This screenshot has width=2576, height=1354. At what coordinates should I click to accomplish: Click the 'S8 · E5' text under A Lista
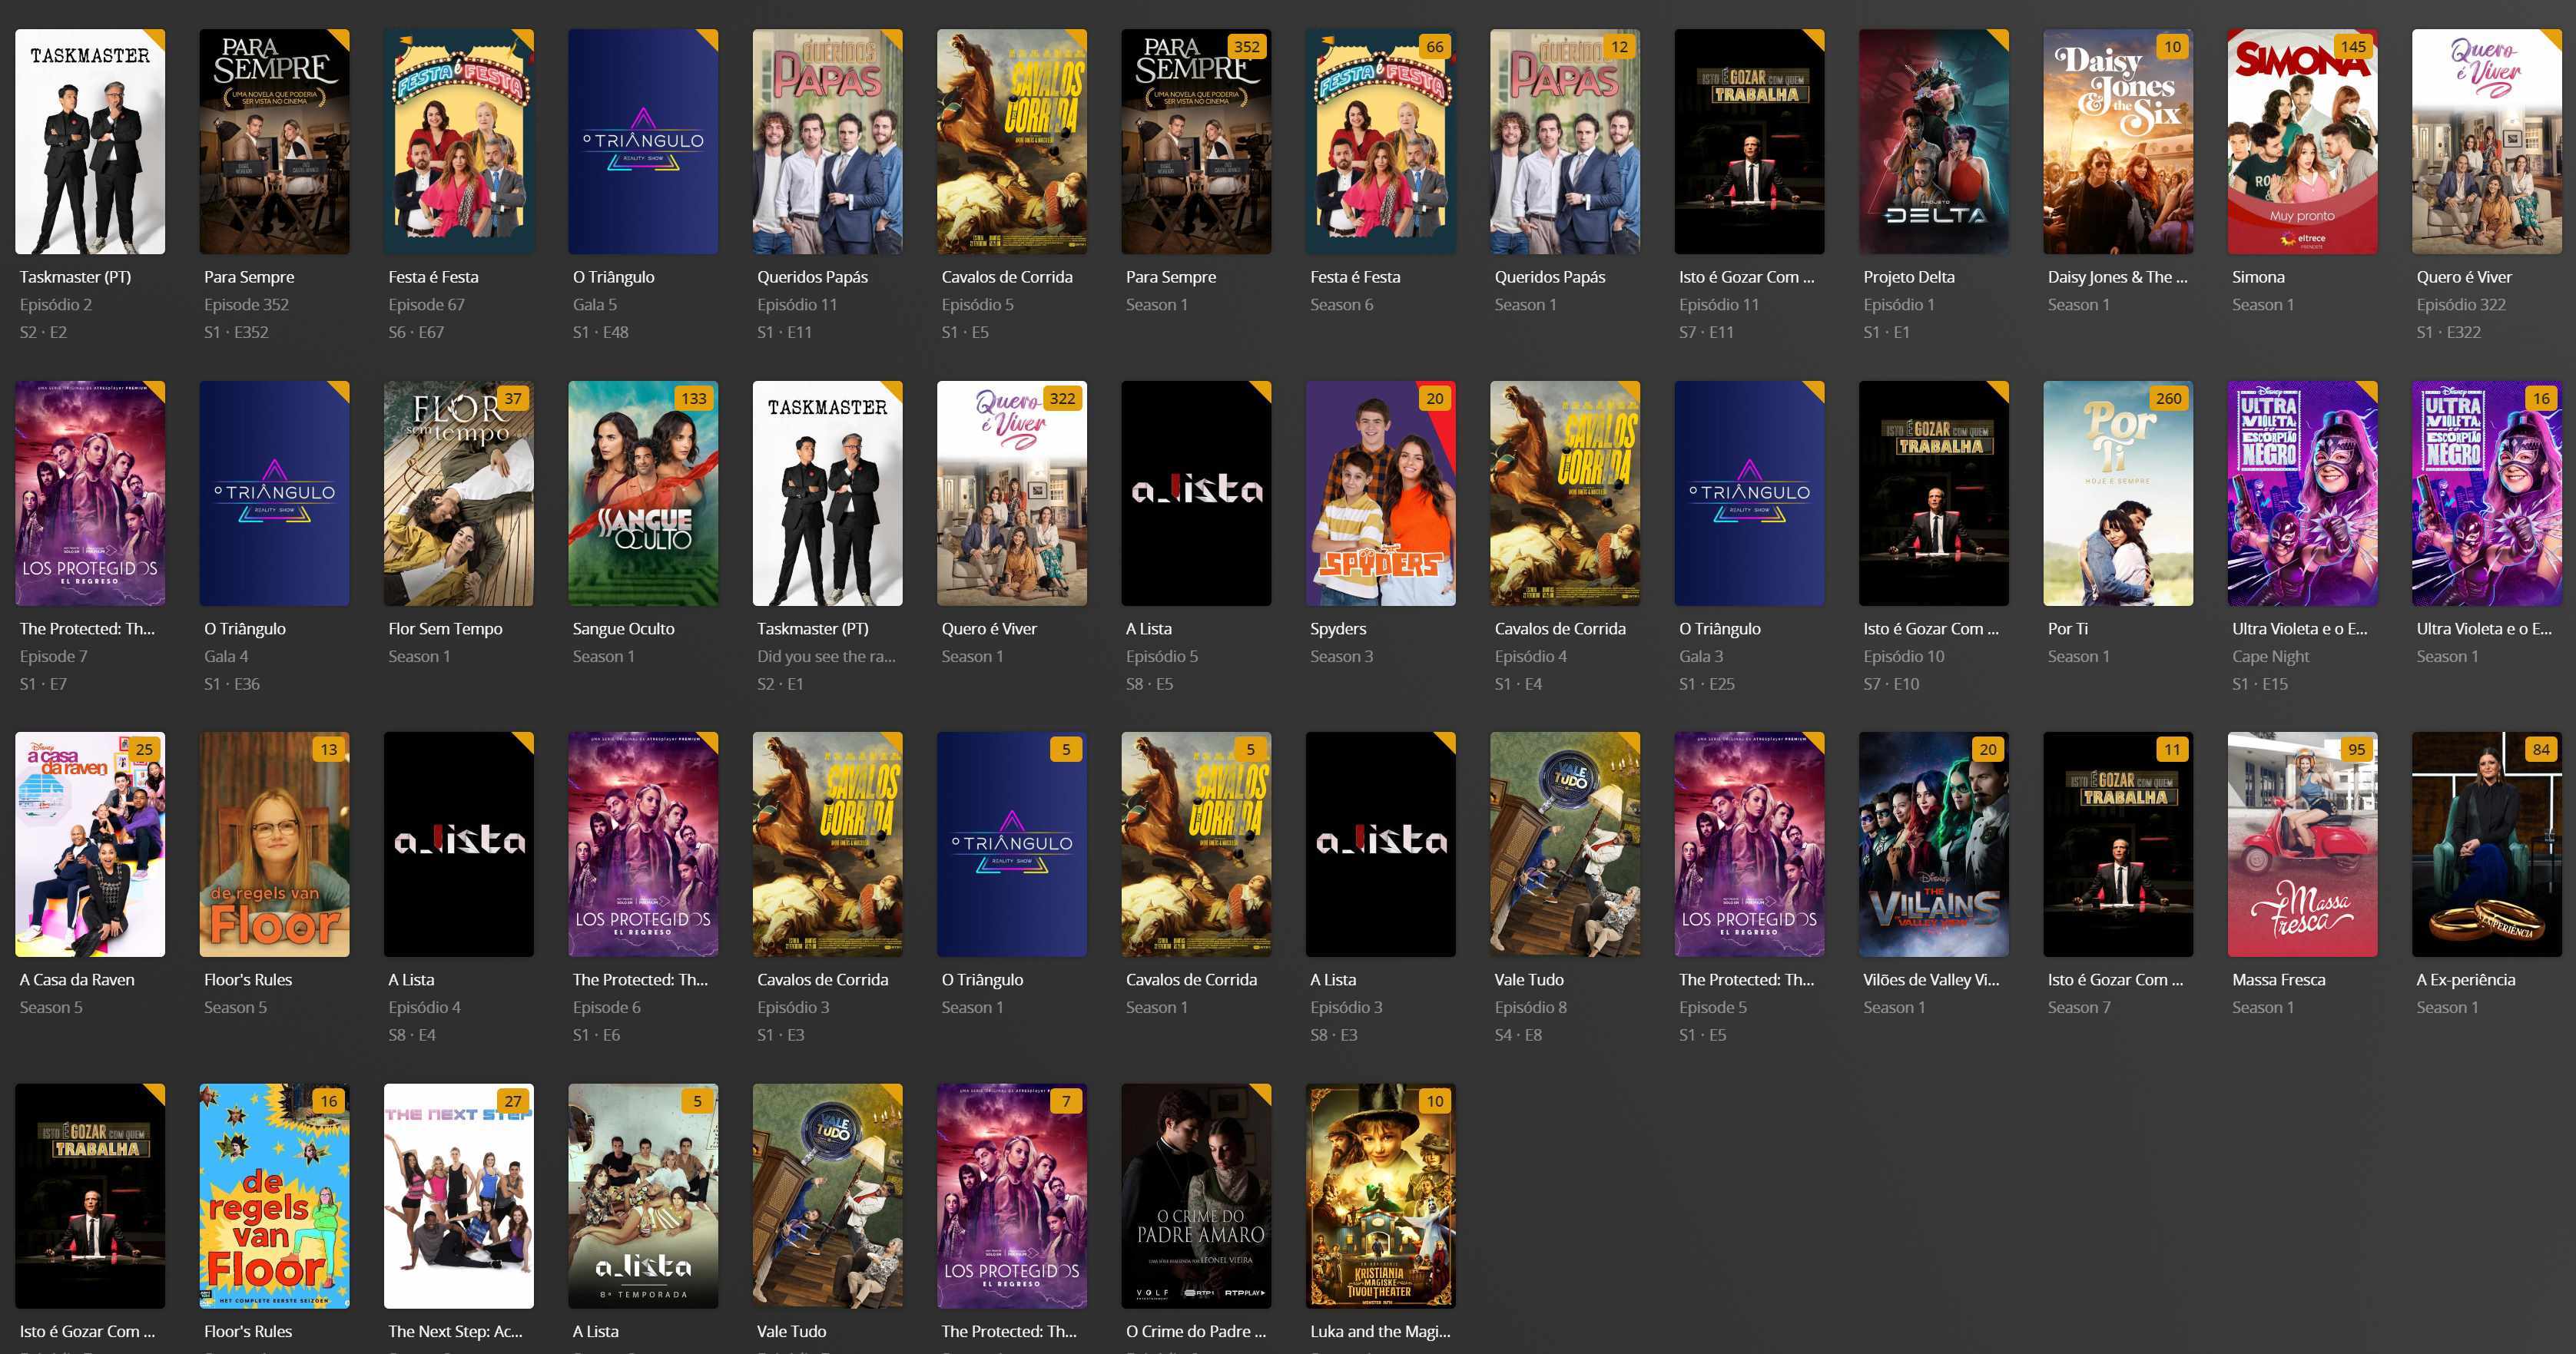pos(1149,684)
